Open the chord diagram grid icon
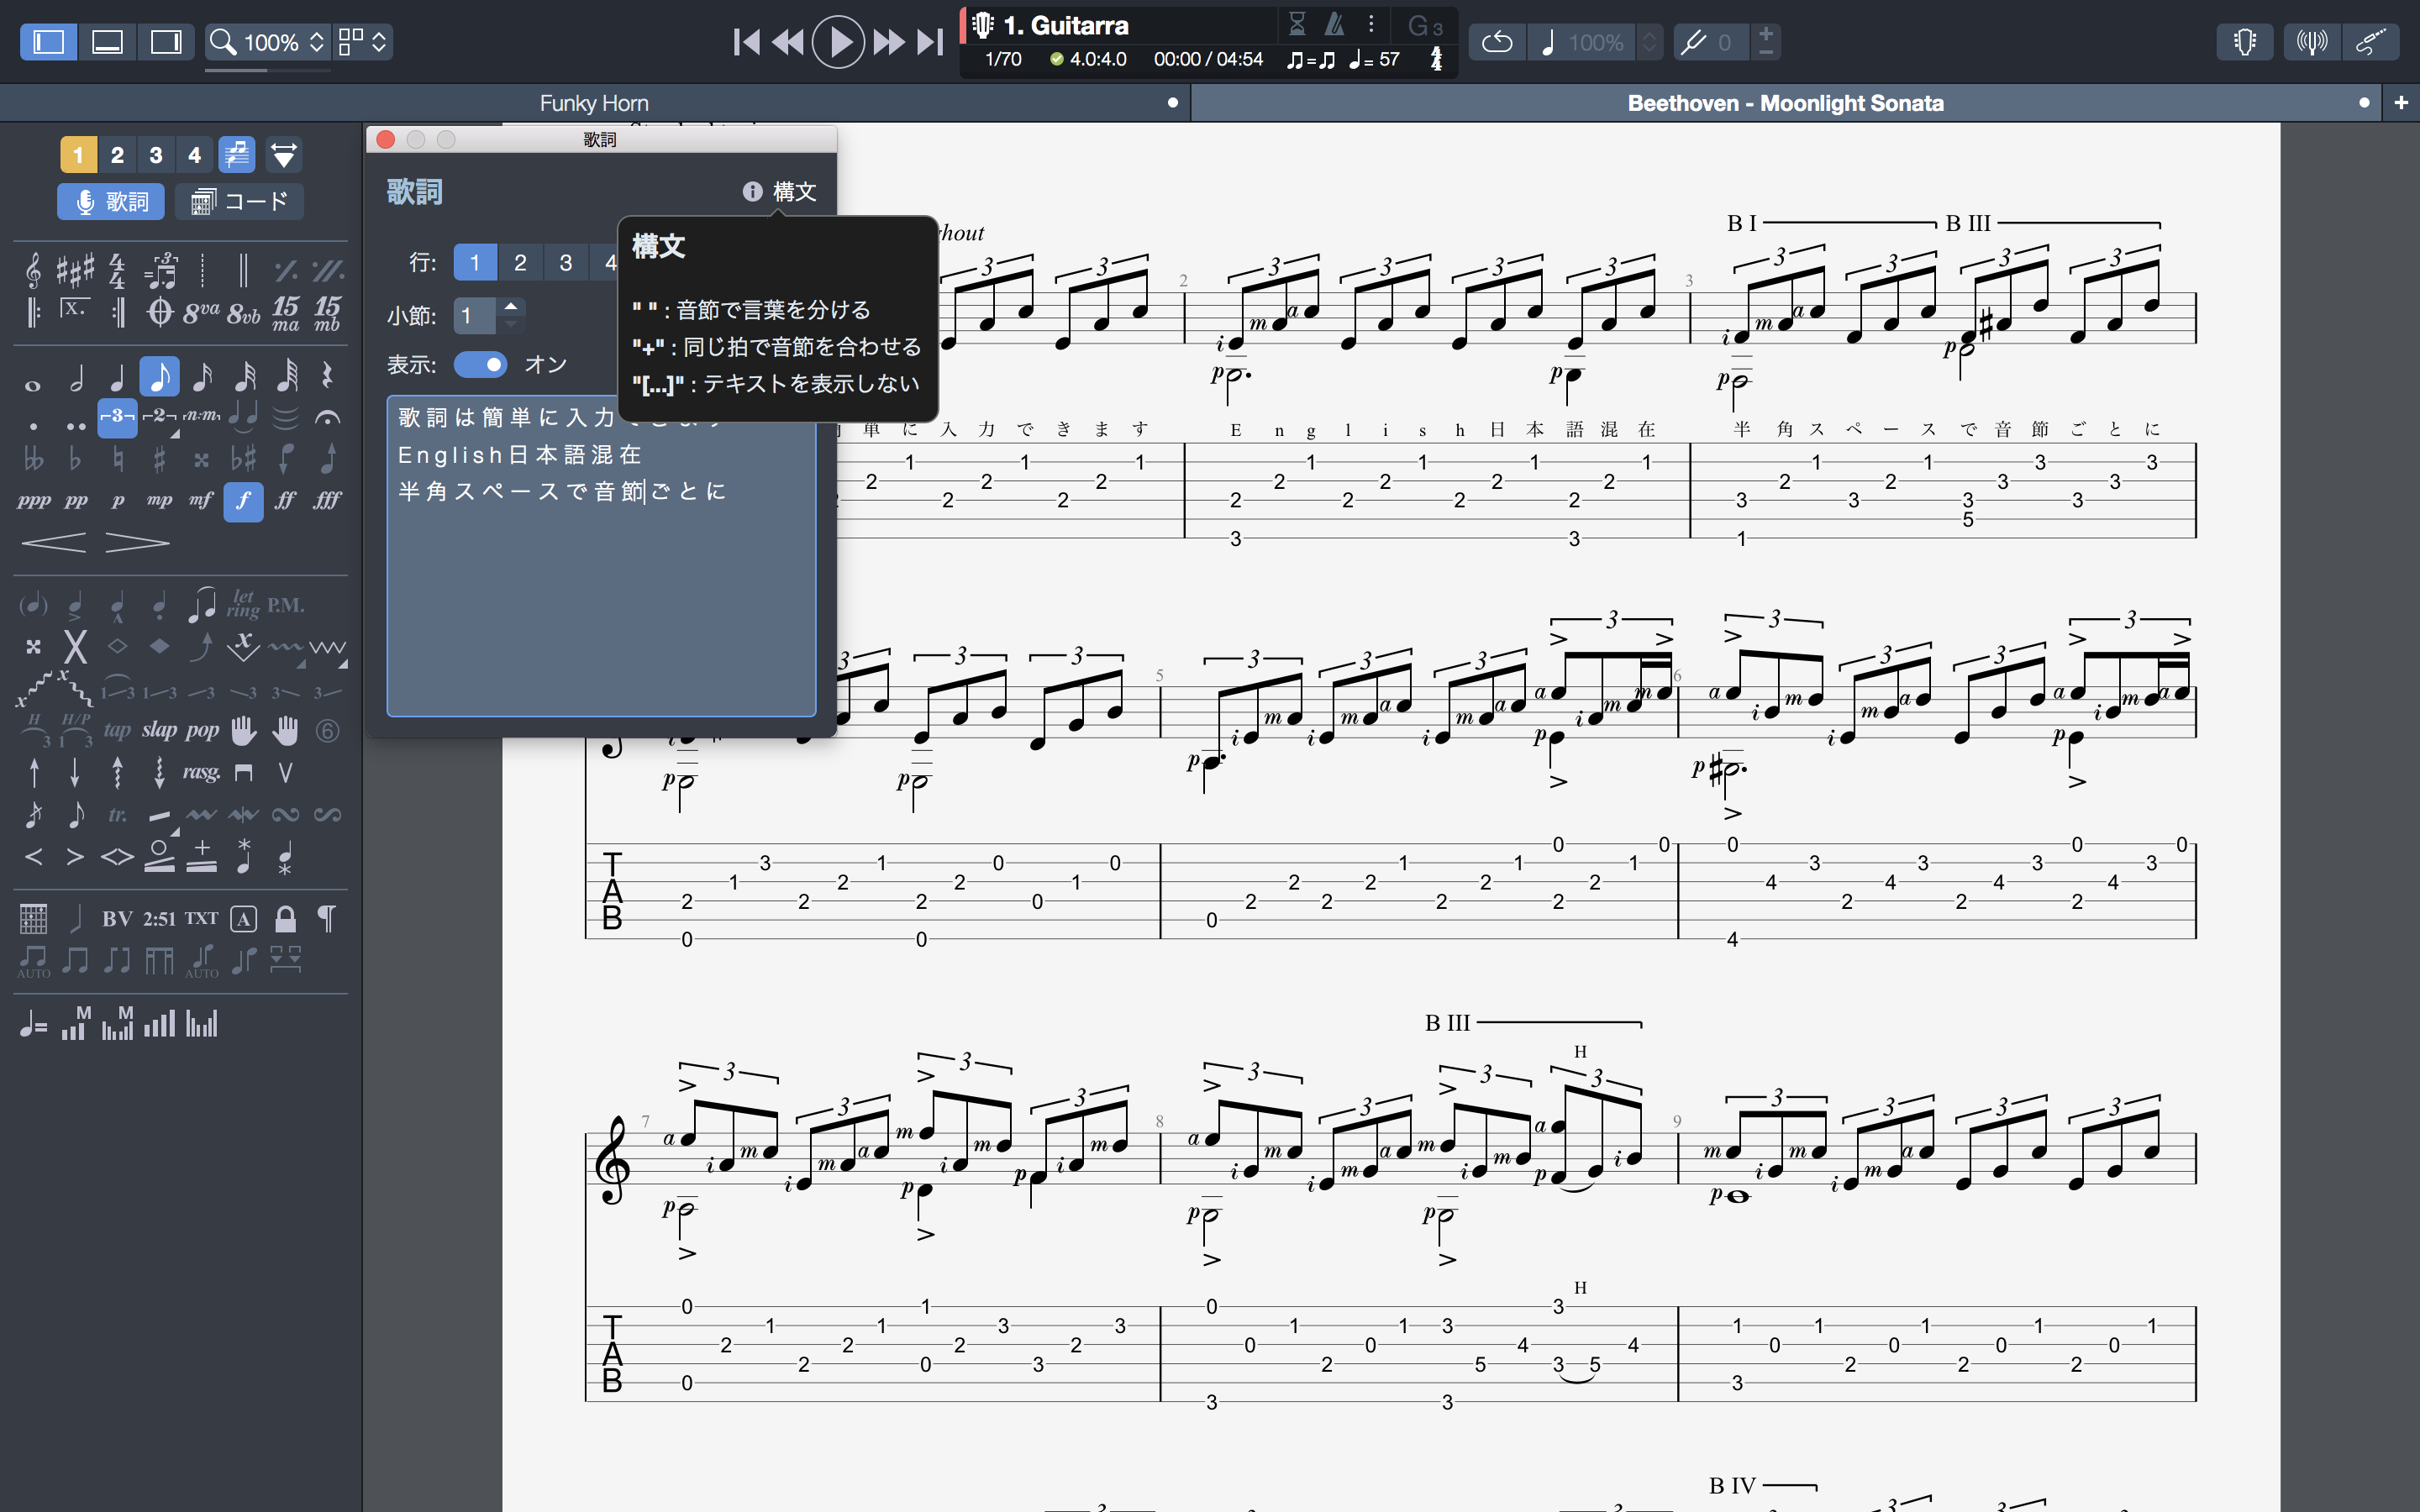The image size is (2420, 1512). [x=33, y=918]
